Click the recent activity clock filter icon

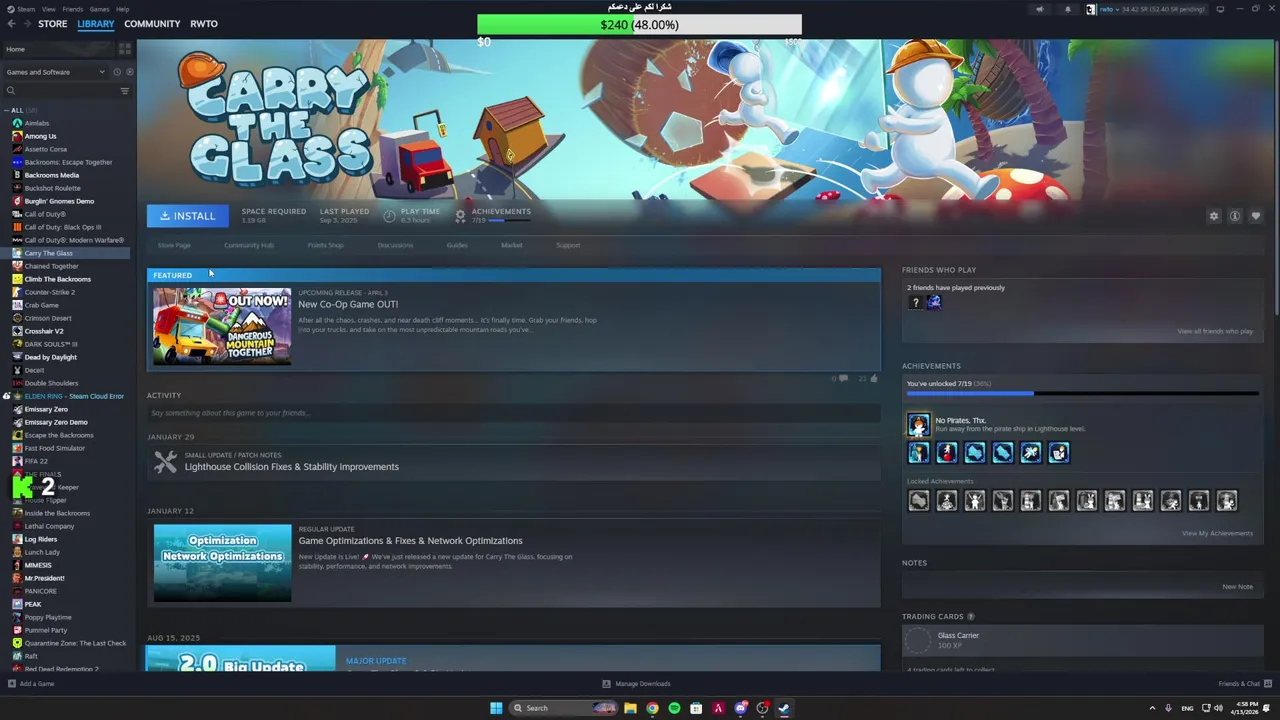(117, 72)
